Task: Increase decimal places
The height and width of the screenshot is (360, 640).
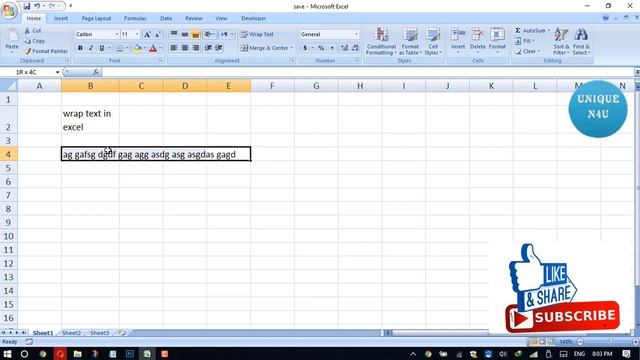Action: click(x=344, y=48)
